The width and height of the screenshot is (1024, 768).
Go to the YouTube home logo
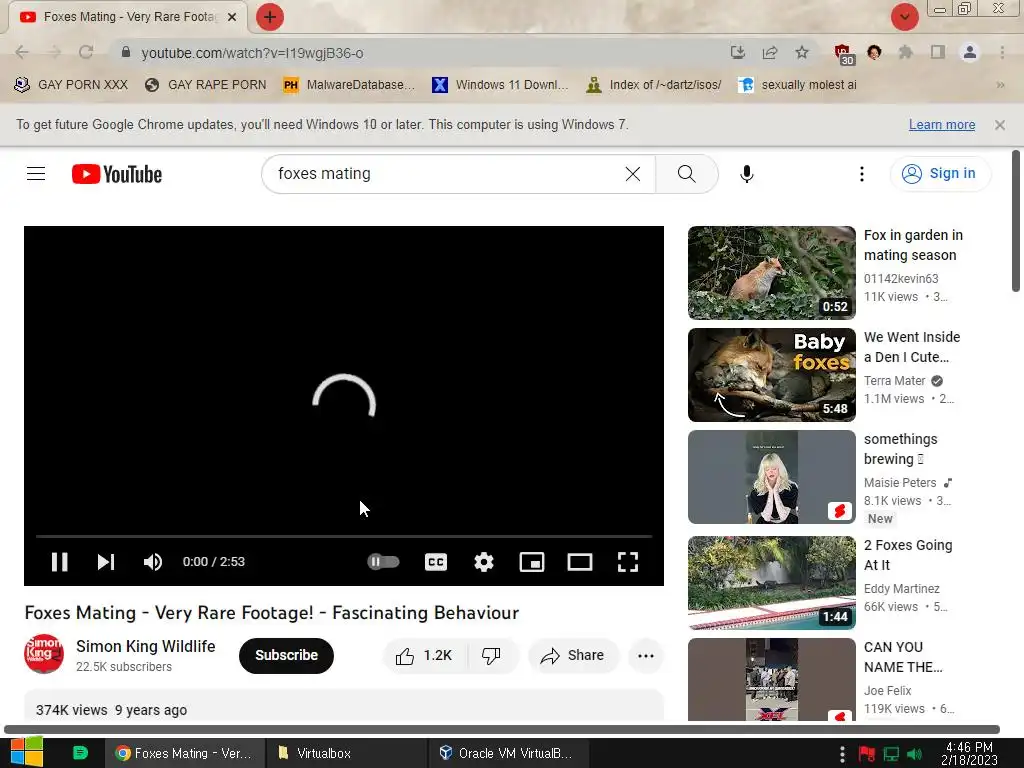(117, 174)
